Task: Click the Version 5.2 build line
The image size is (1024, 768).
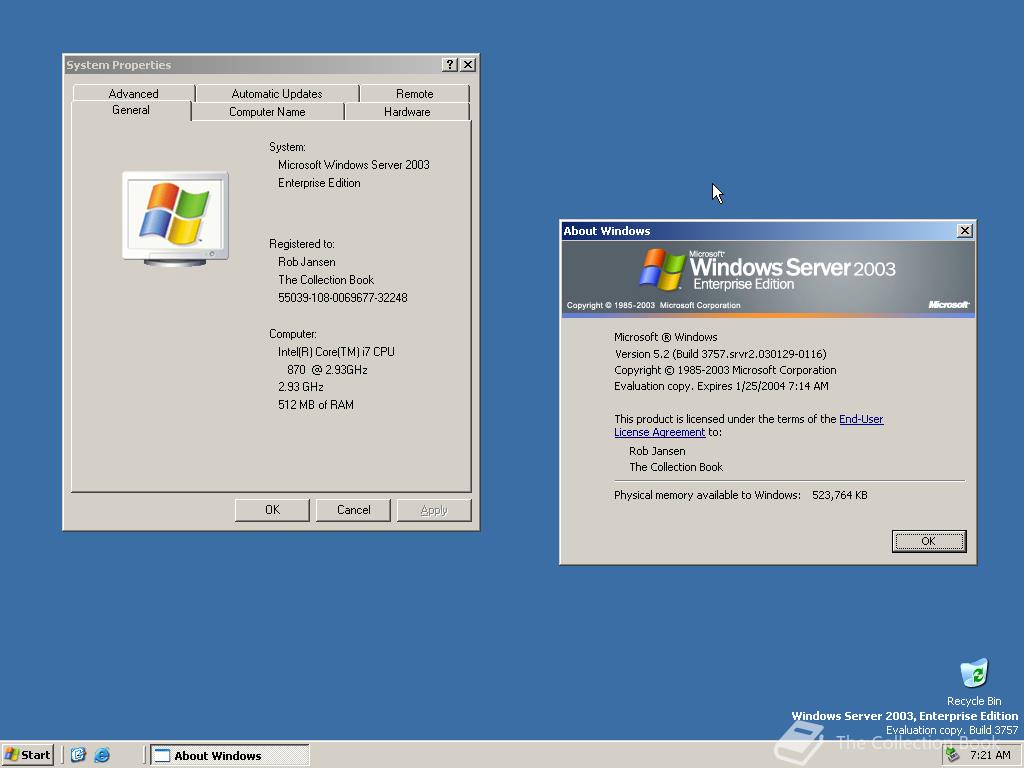Action: pos(721,354)
